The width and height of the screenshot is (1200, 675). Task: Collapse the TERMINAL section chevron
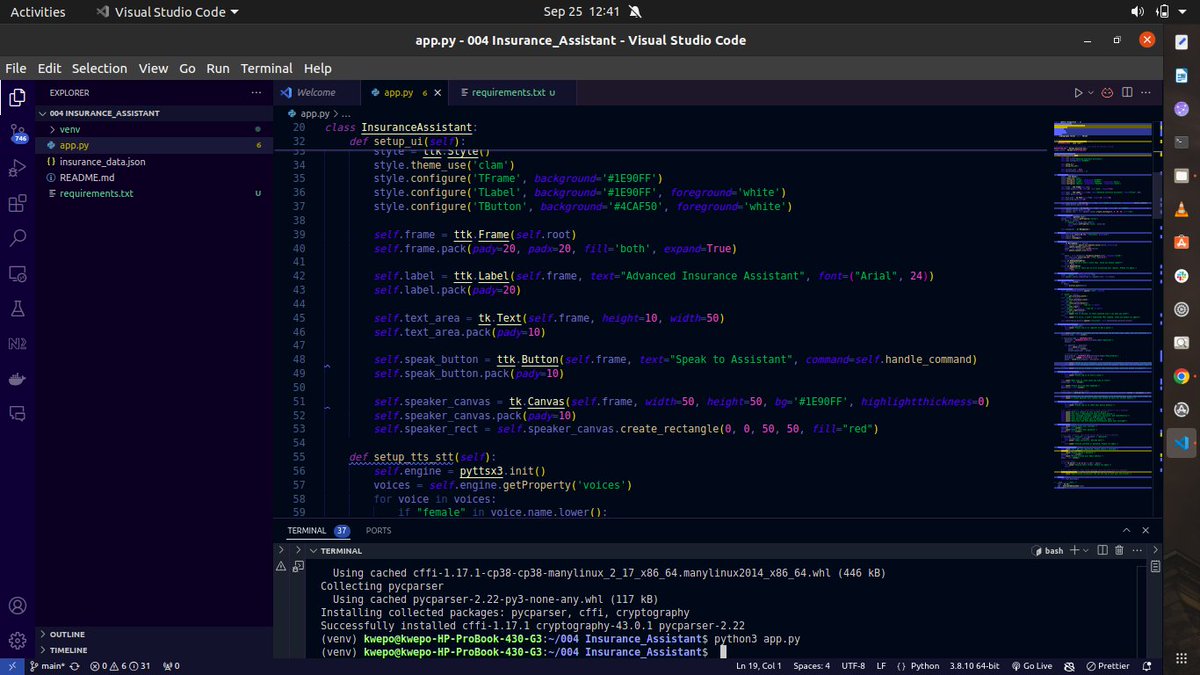(x=314, y=550)
